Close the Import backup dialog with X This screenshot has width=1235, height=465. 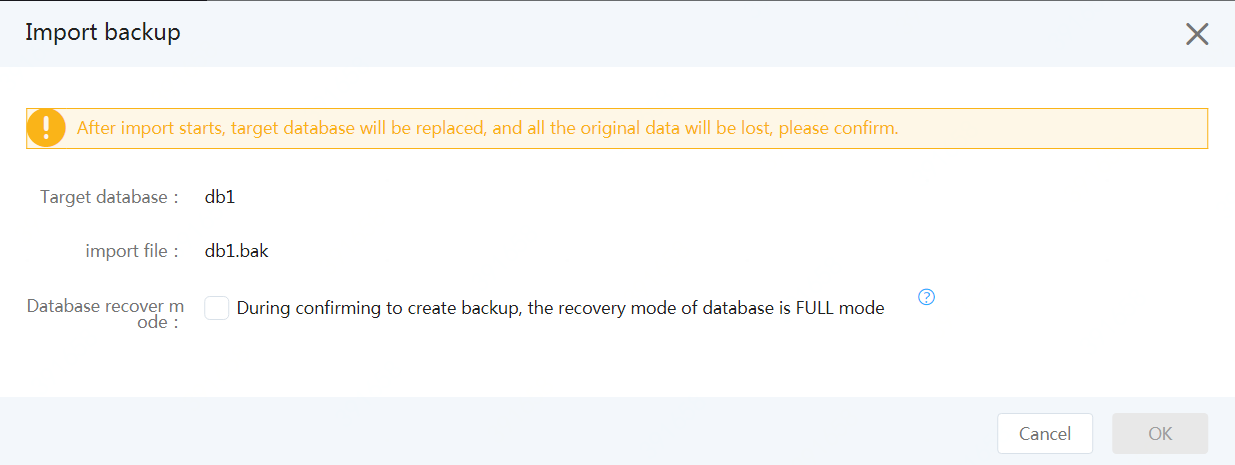(1197, 34)
